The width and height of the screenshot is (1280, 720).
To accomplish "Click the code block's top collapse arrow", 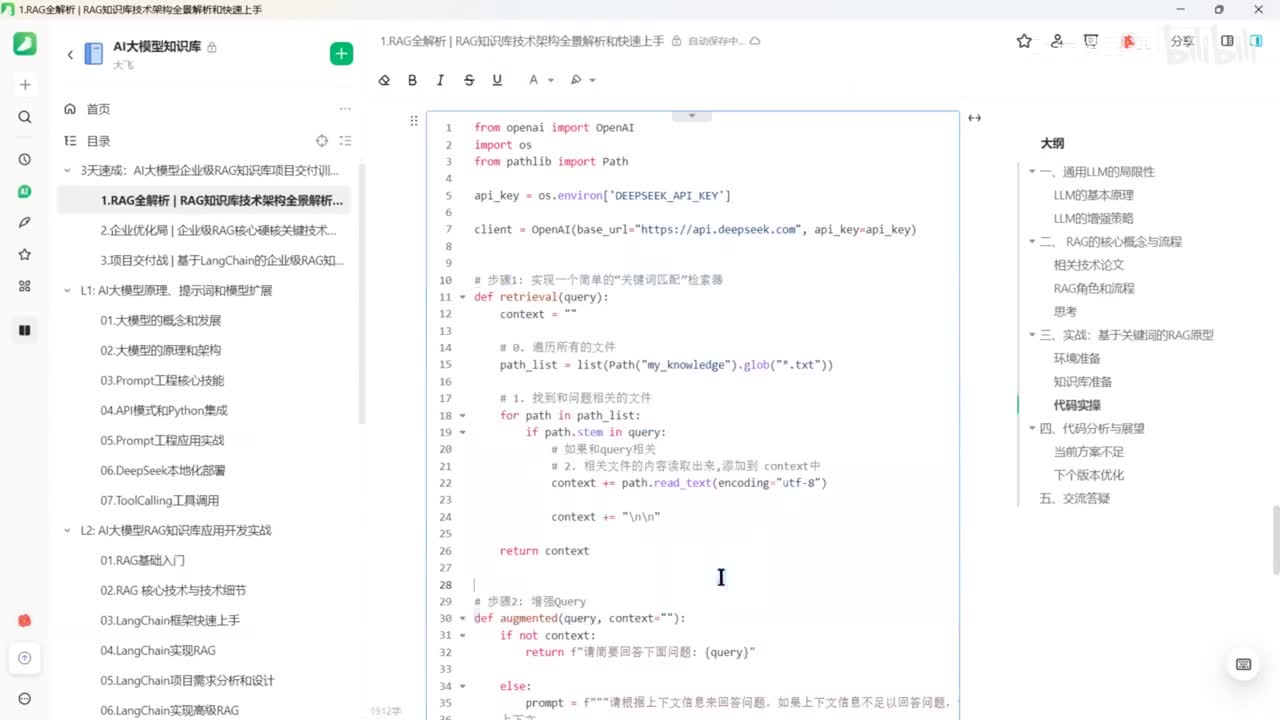I will coord(691,116).
